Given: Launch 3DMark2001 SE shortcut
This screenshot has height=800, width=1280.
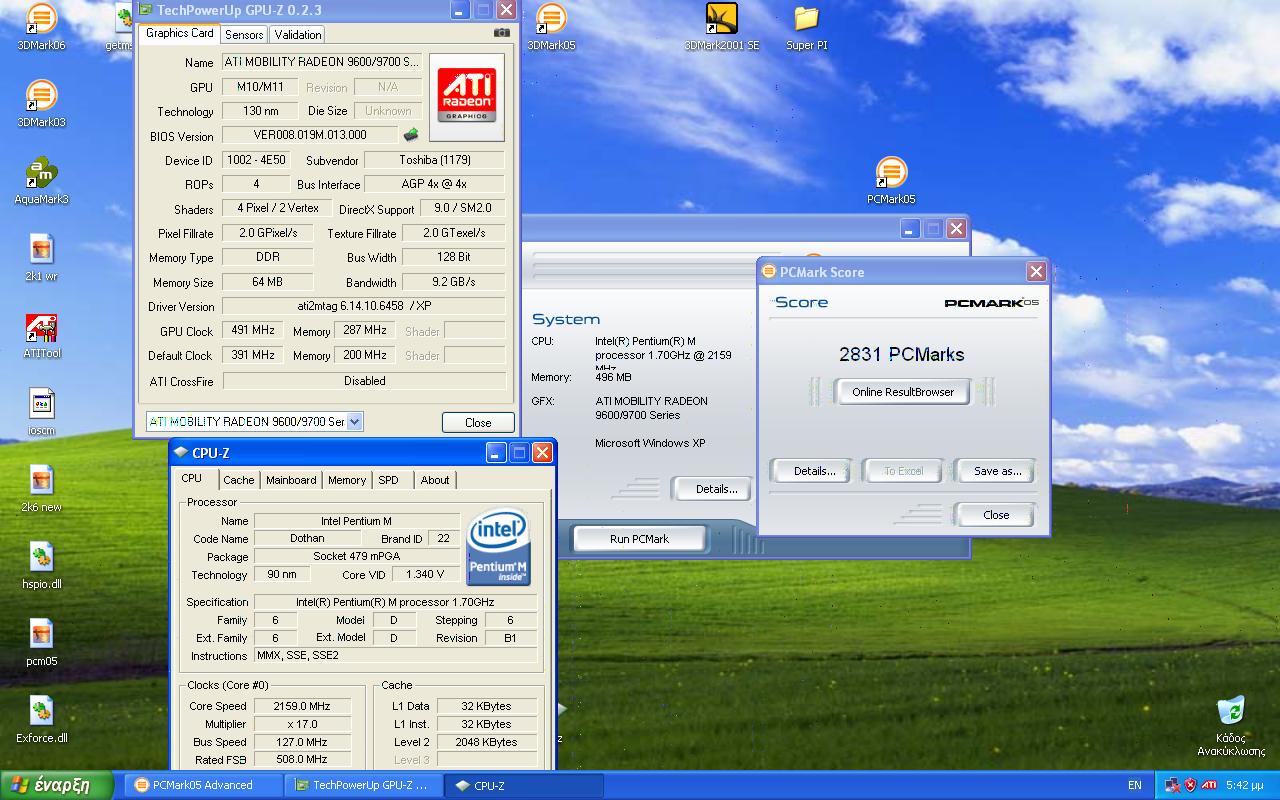Looking at the screenshot, I should pyautogui.click(x=721, y=27).
